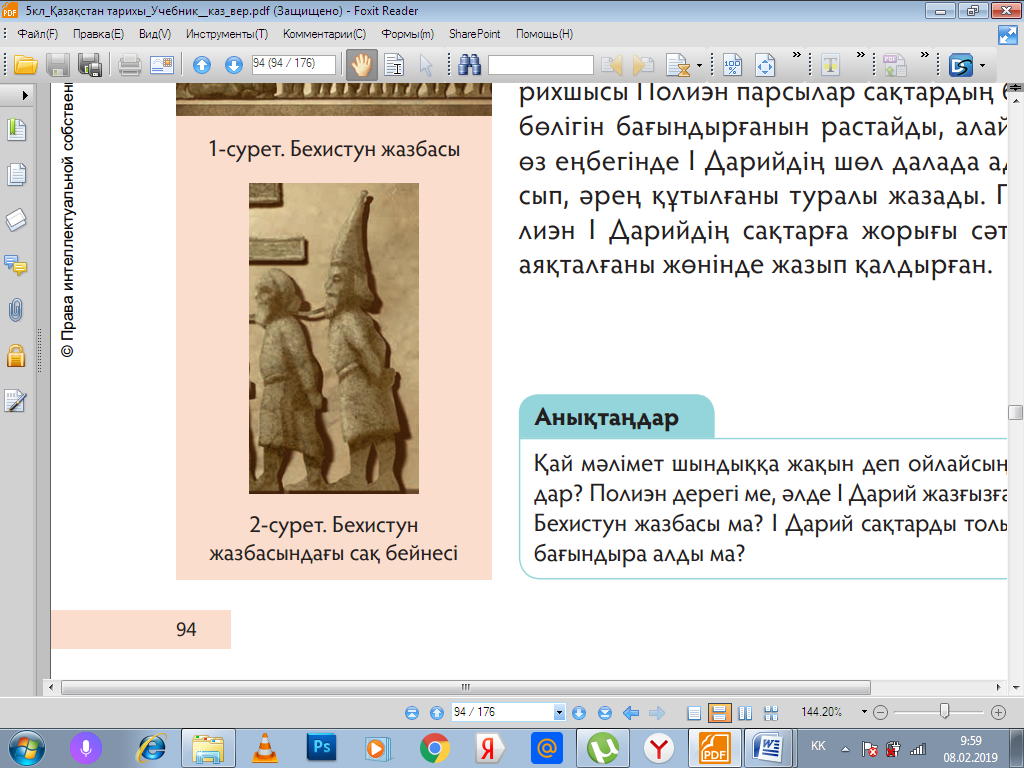The width and height of the screenshot is (1024, 768).
Task: Click the zoom slider handle
Action: click(x=944, y=711)
